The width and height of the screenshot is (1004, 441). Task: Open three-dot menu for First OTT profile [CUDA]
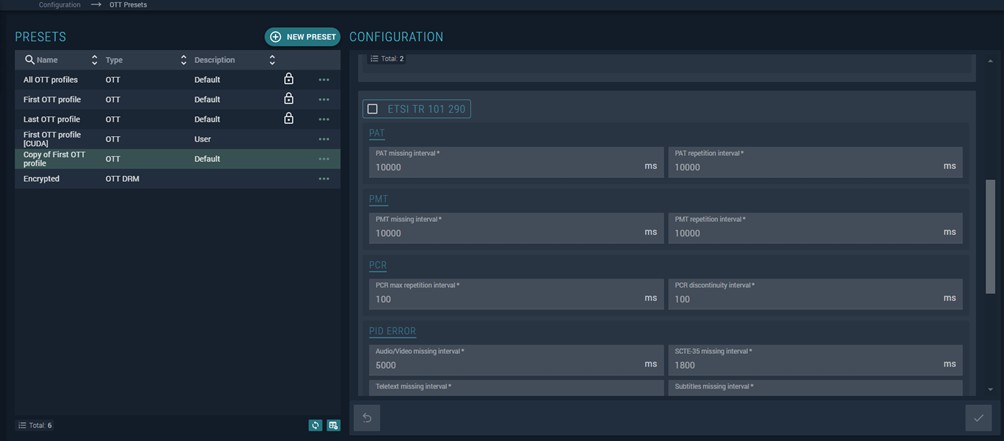(x=324, y=139)
